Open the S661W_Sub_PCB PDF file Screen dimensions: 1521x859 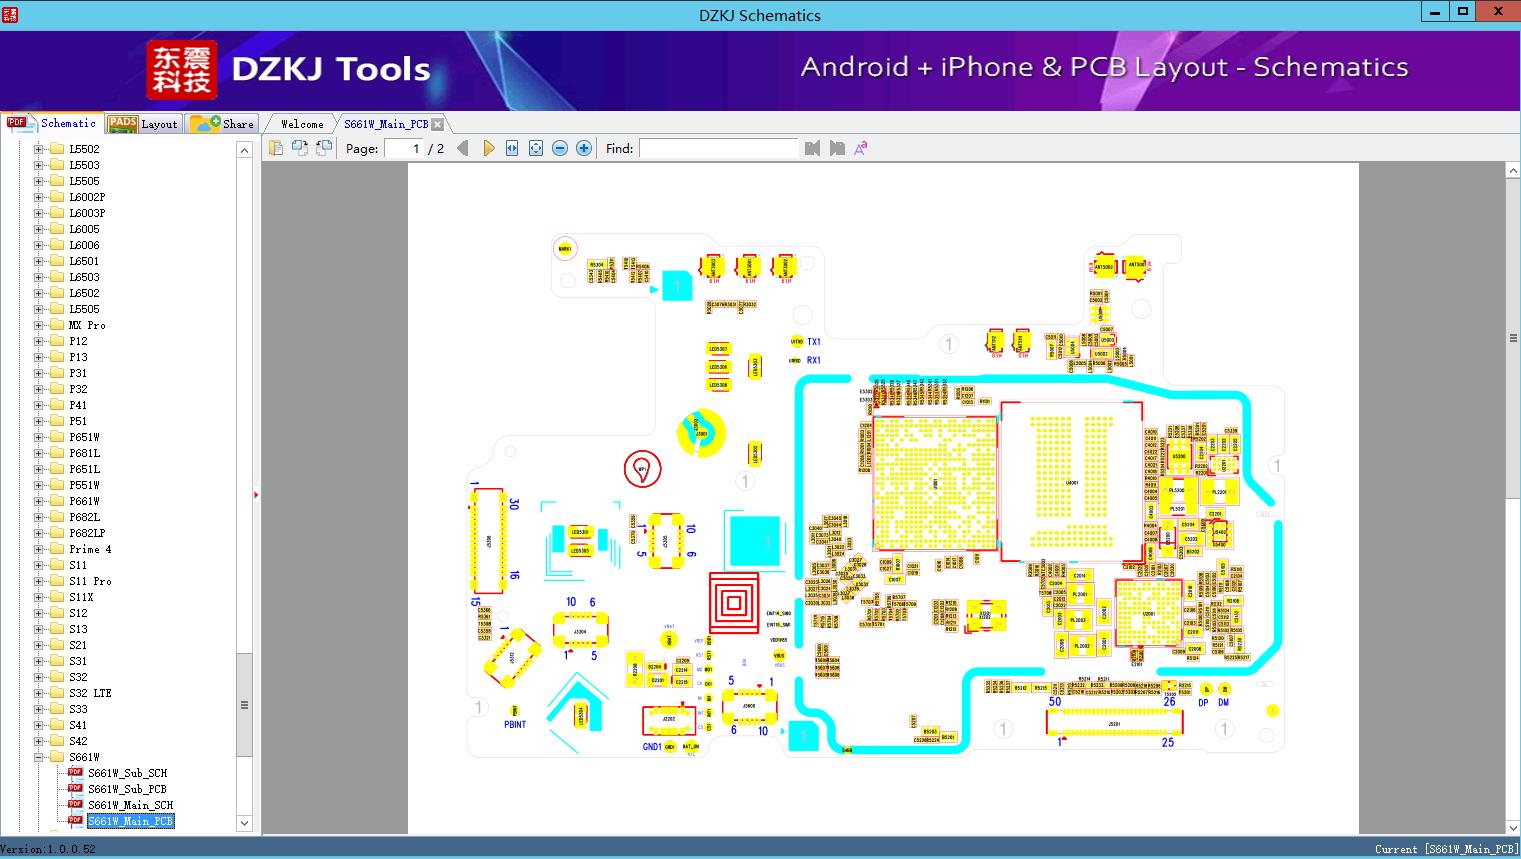127,789
